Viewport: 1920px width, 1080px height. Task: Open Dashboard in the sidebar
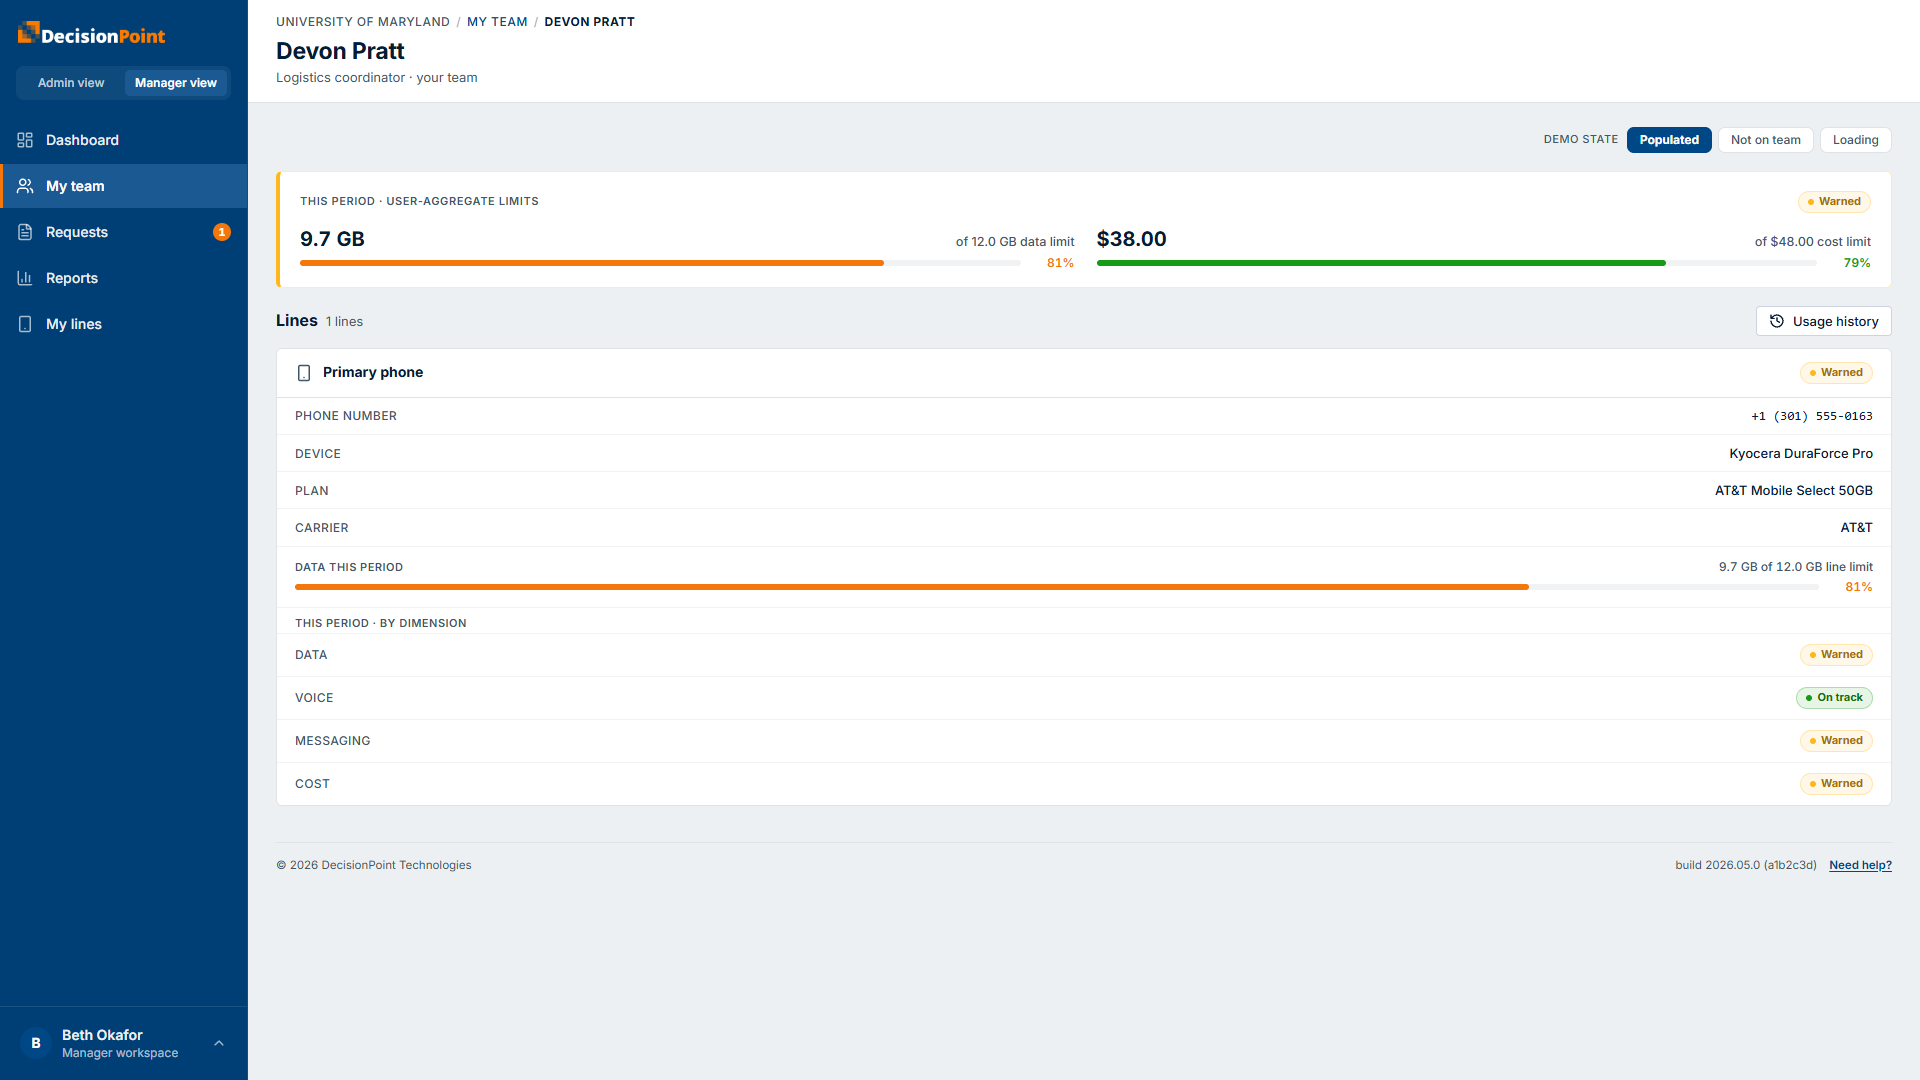click(x=124, y=140)
